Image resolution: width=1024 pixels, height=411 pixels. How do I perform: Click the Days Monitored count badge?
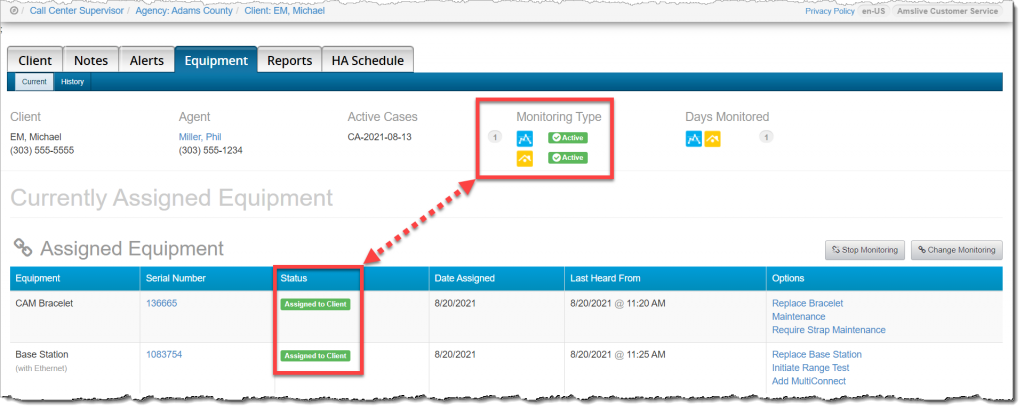[766, 137]
